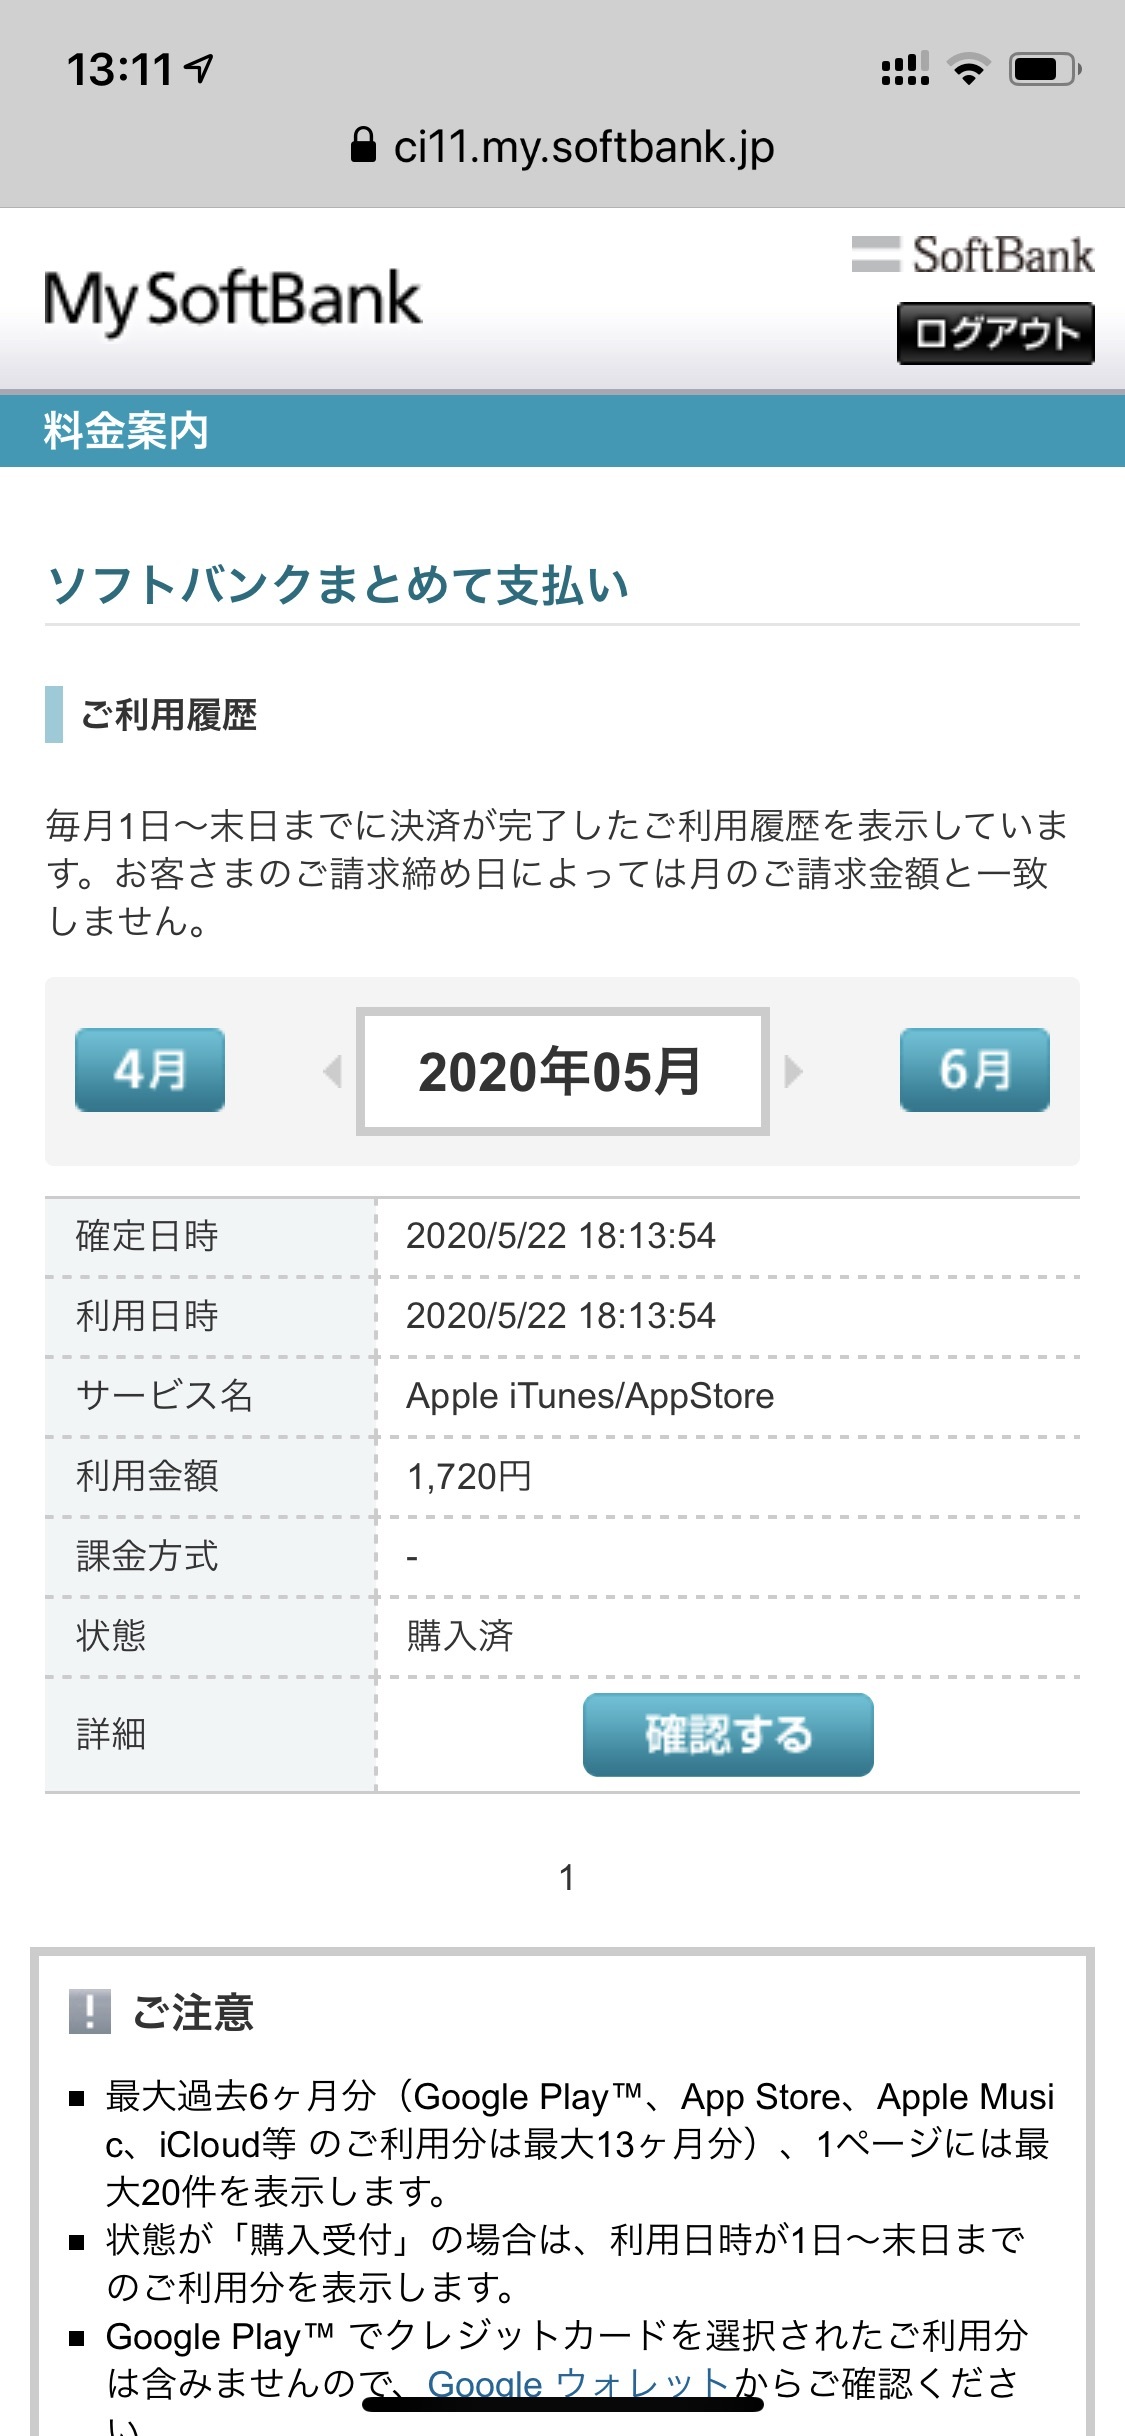
Task: Tap the battery indicator icon
Action: 1044,69
